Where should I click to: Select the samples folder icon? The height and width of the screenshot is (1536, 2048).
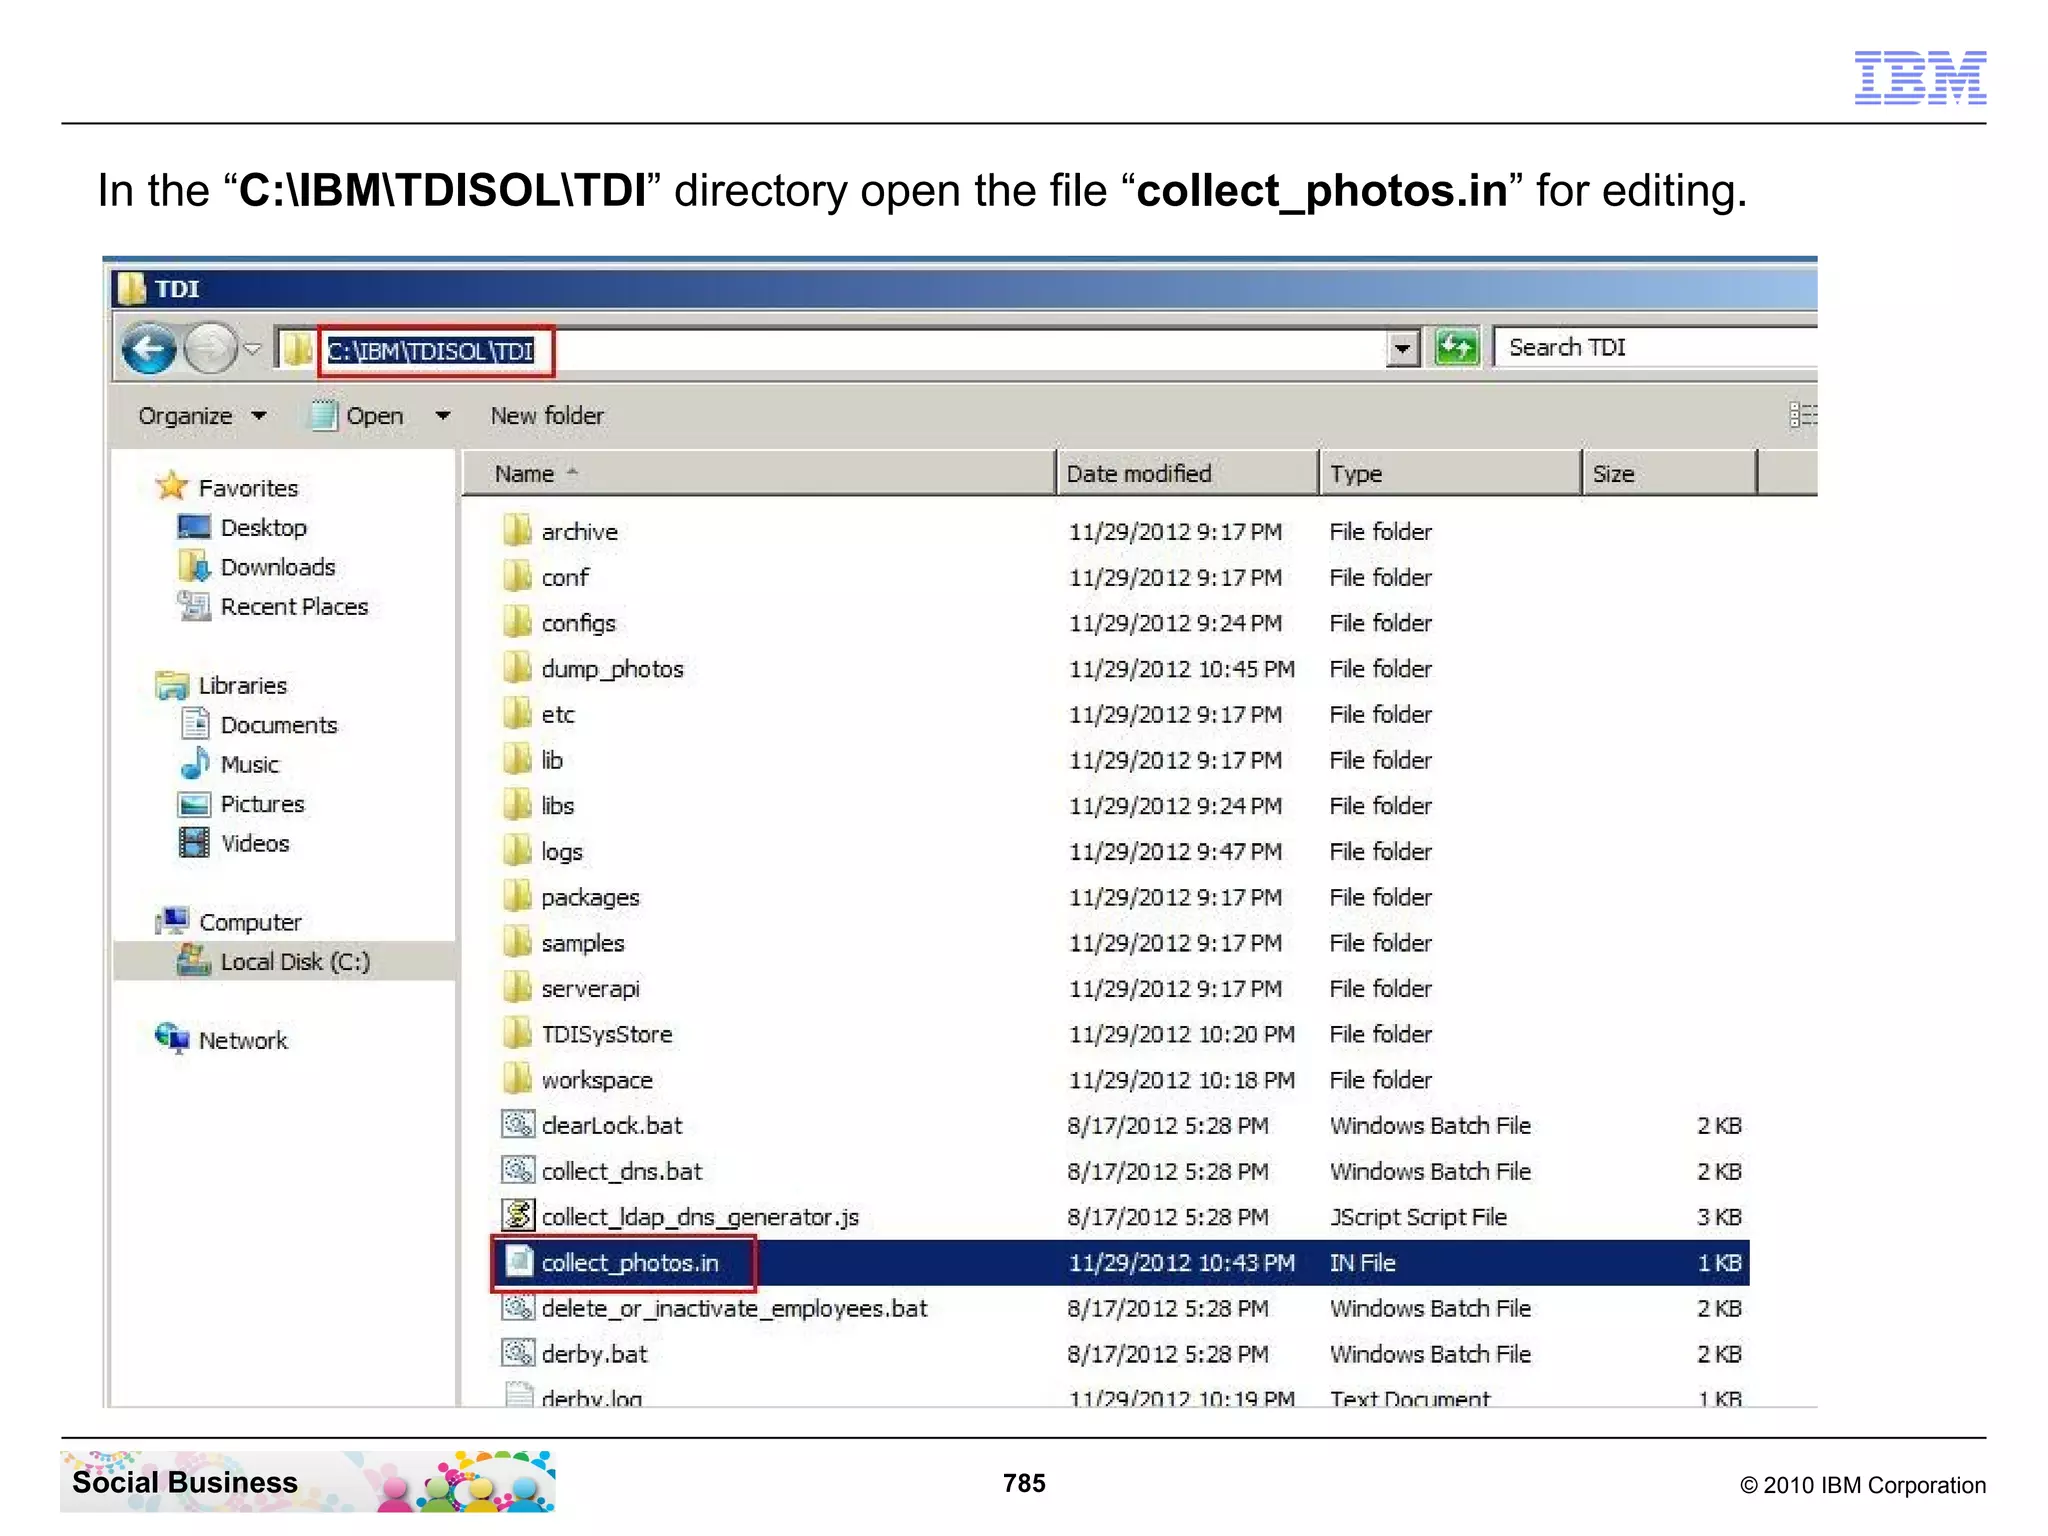pyautogui.click(x=517, y=942)
